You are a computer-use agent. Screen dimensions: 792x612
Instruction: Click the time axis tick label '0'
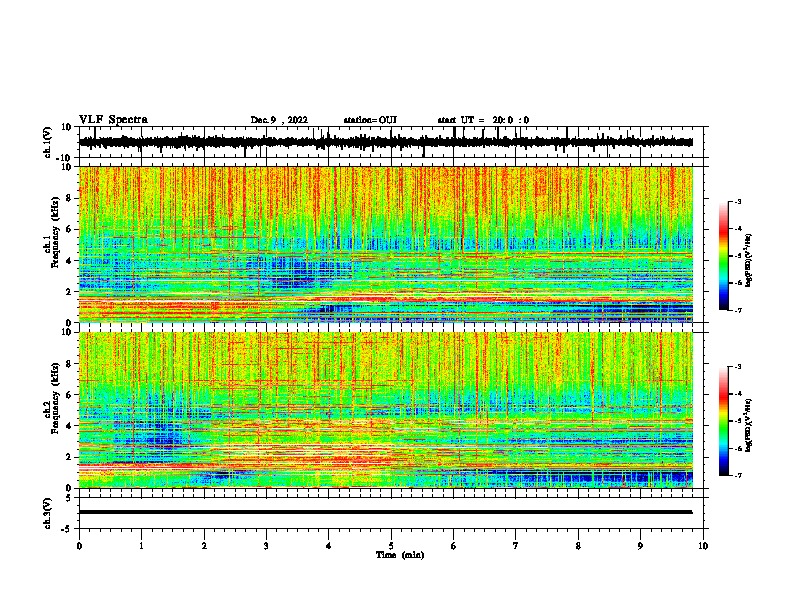point(79,546)
